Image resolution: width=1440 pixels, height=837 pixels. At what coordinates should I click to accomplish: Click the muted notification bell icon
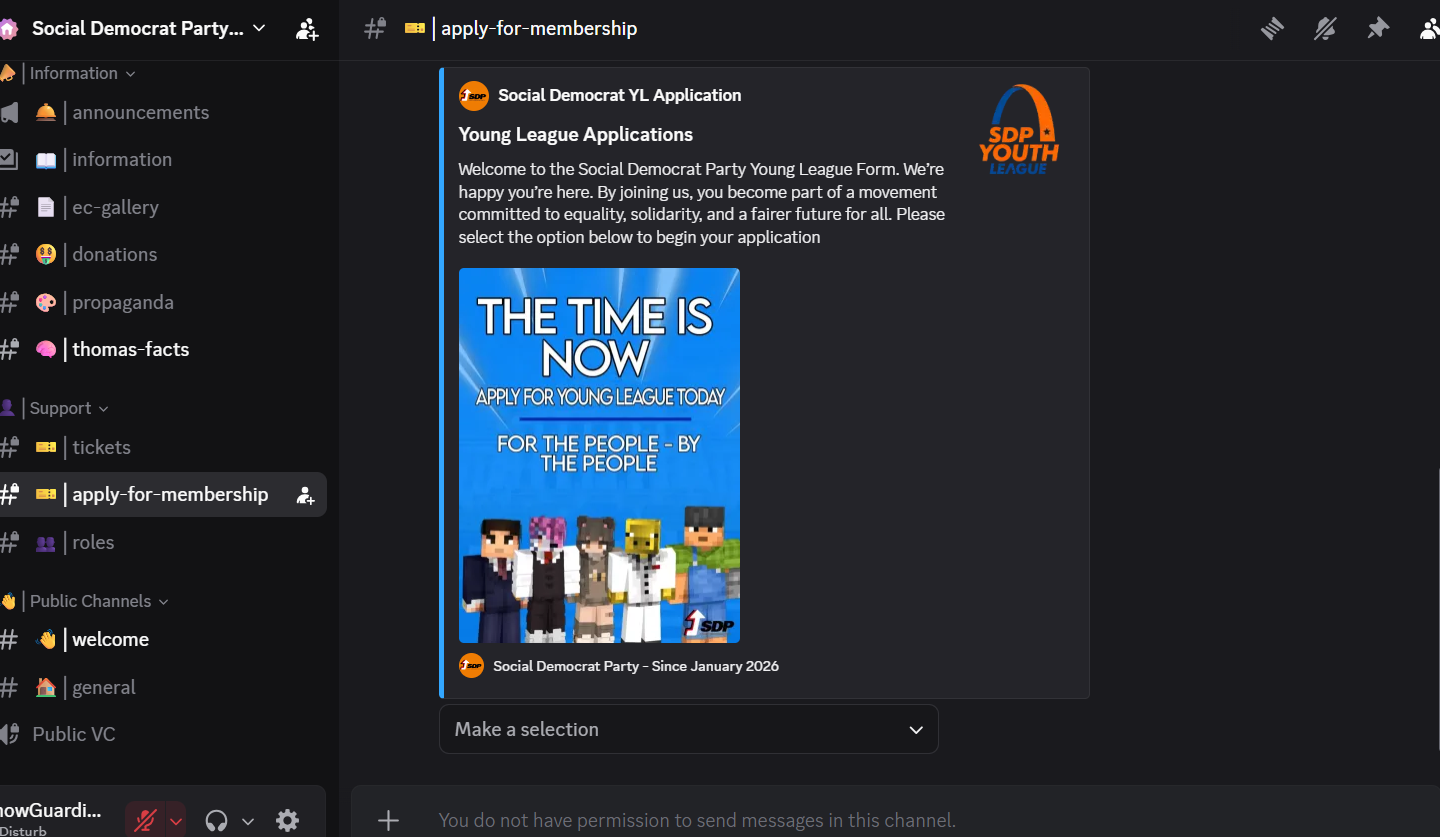point(1325,29)
